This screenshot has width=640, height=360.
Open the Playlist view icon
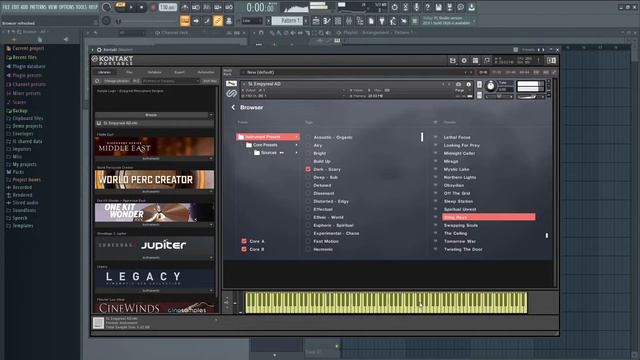316,21
